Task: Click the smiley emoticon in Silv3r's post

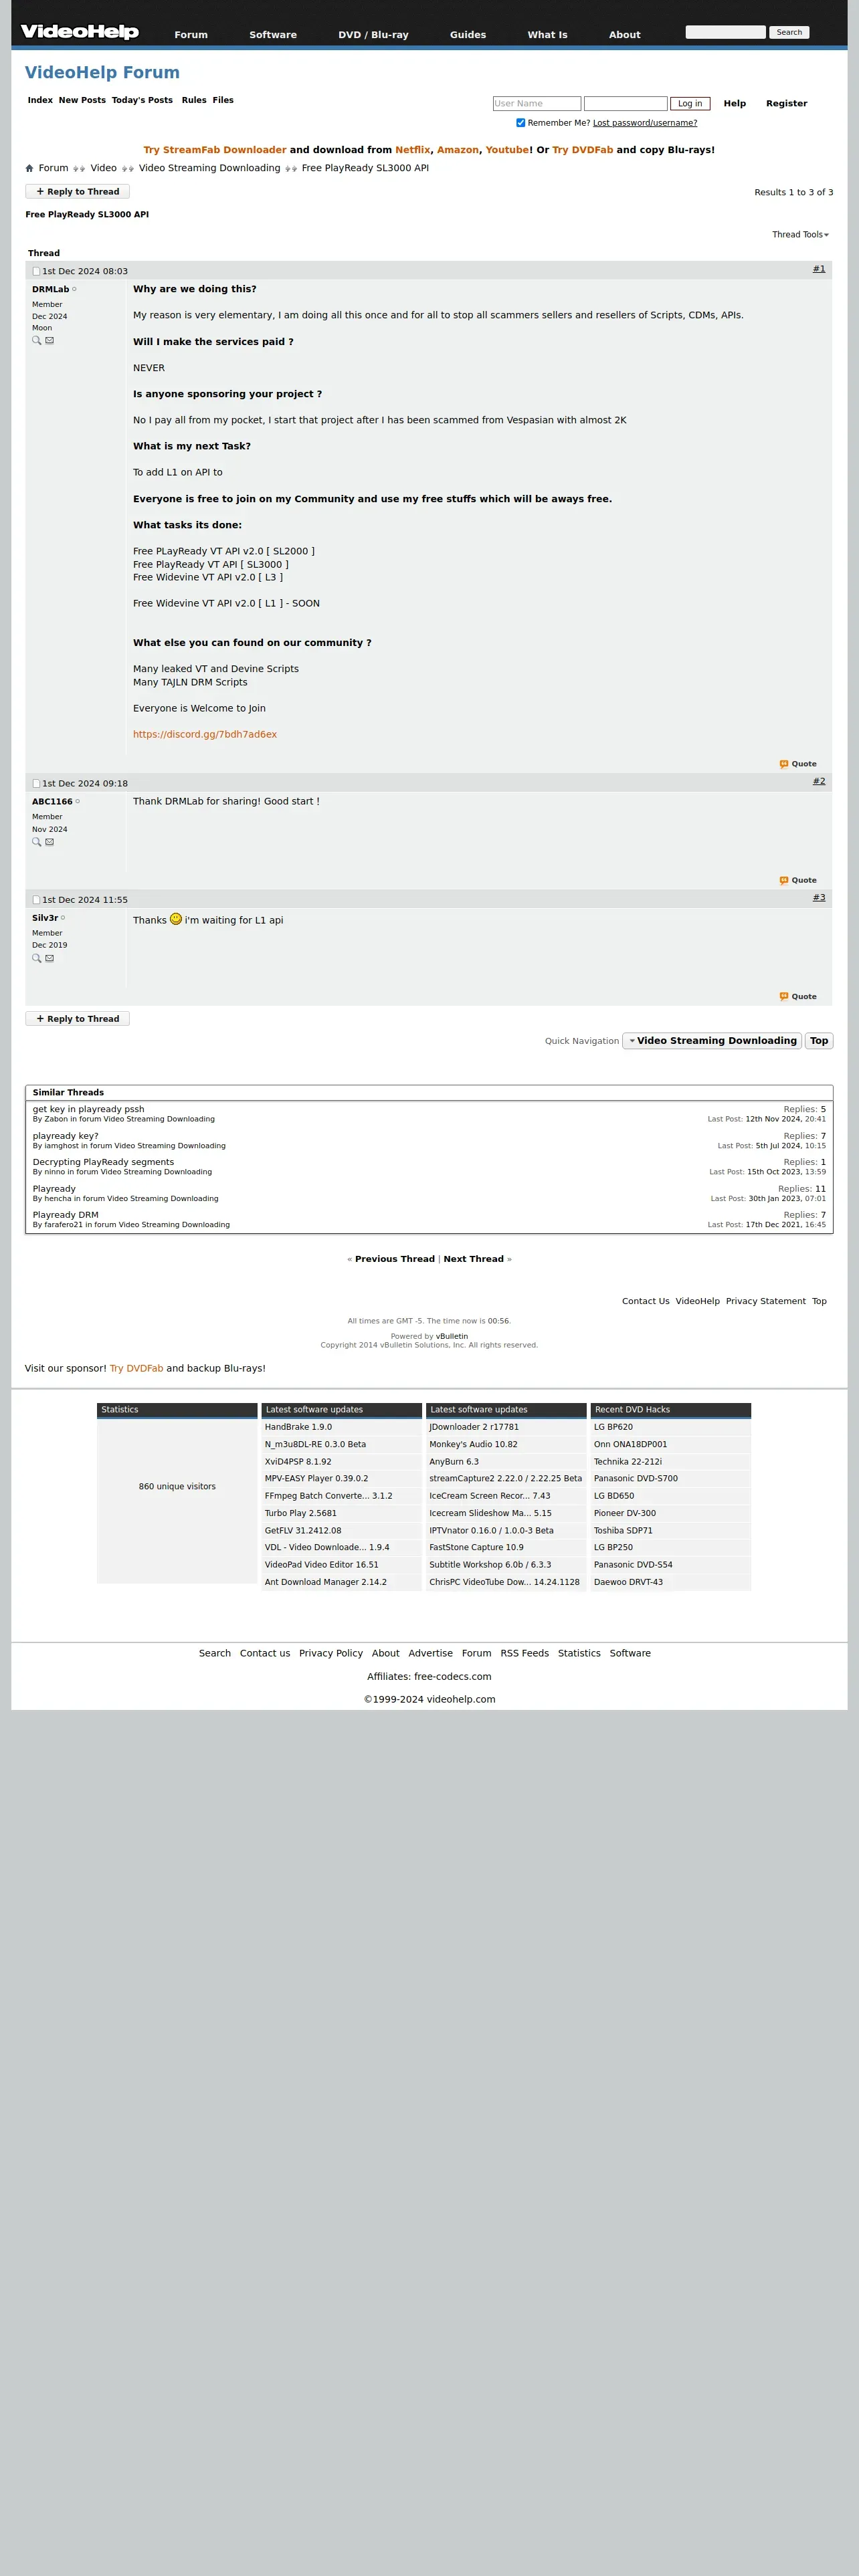Action: point(176,919)
